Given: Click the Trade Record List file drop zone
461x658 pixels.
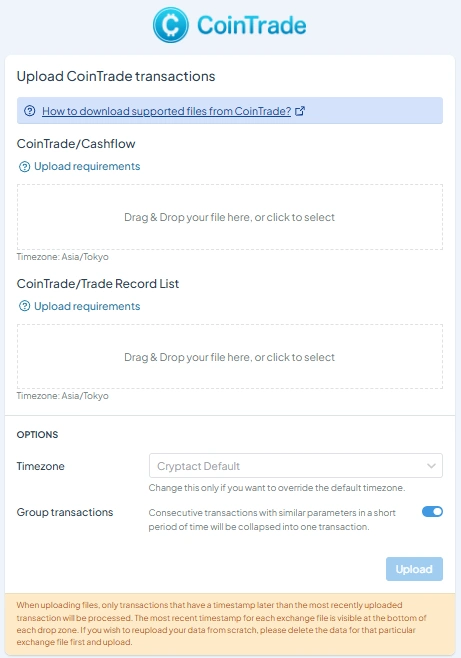Looking at the screenshot, I should tap(230, 357).
